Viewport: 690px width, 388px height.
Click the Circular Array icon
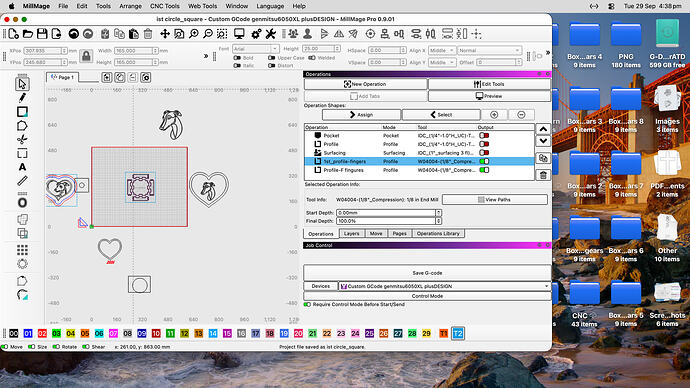pos(22,264)
